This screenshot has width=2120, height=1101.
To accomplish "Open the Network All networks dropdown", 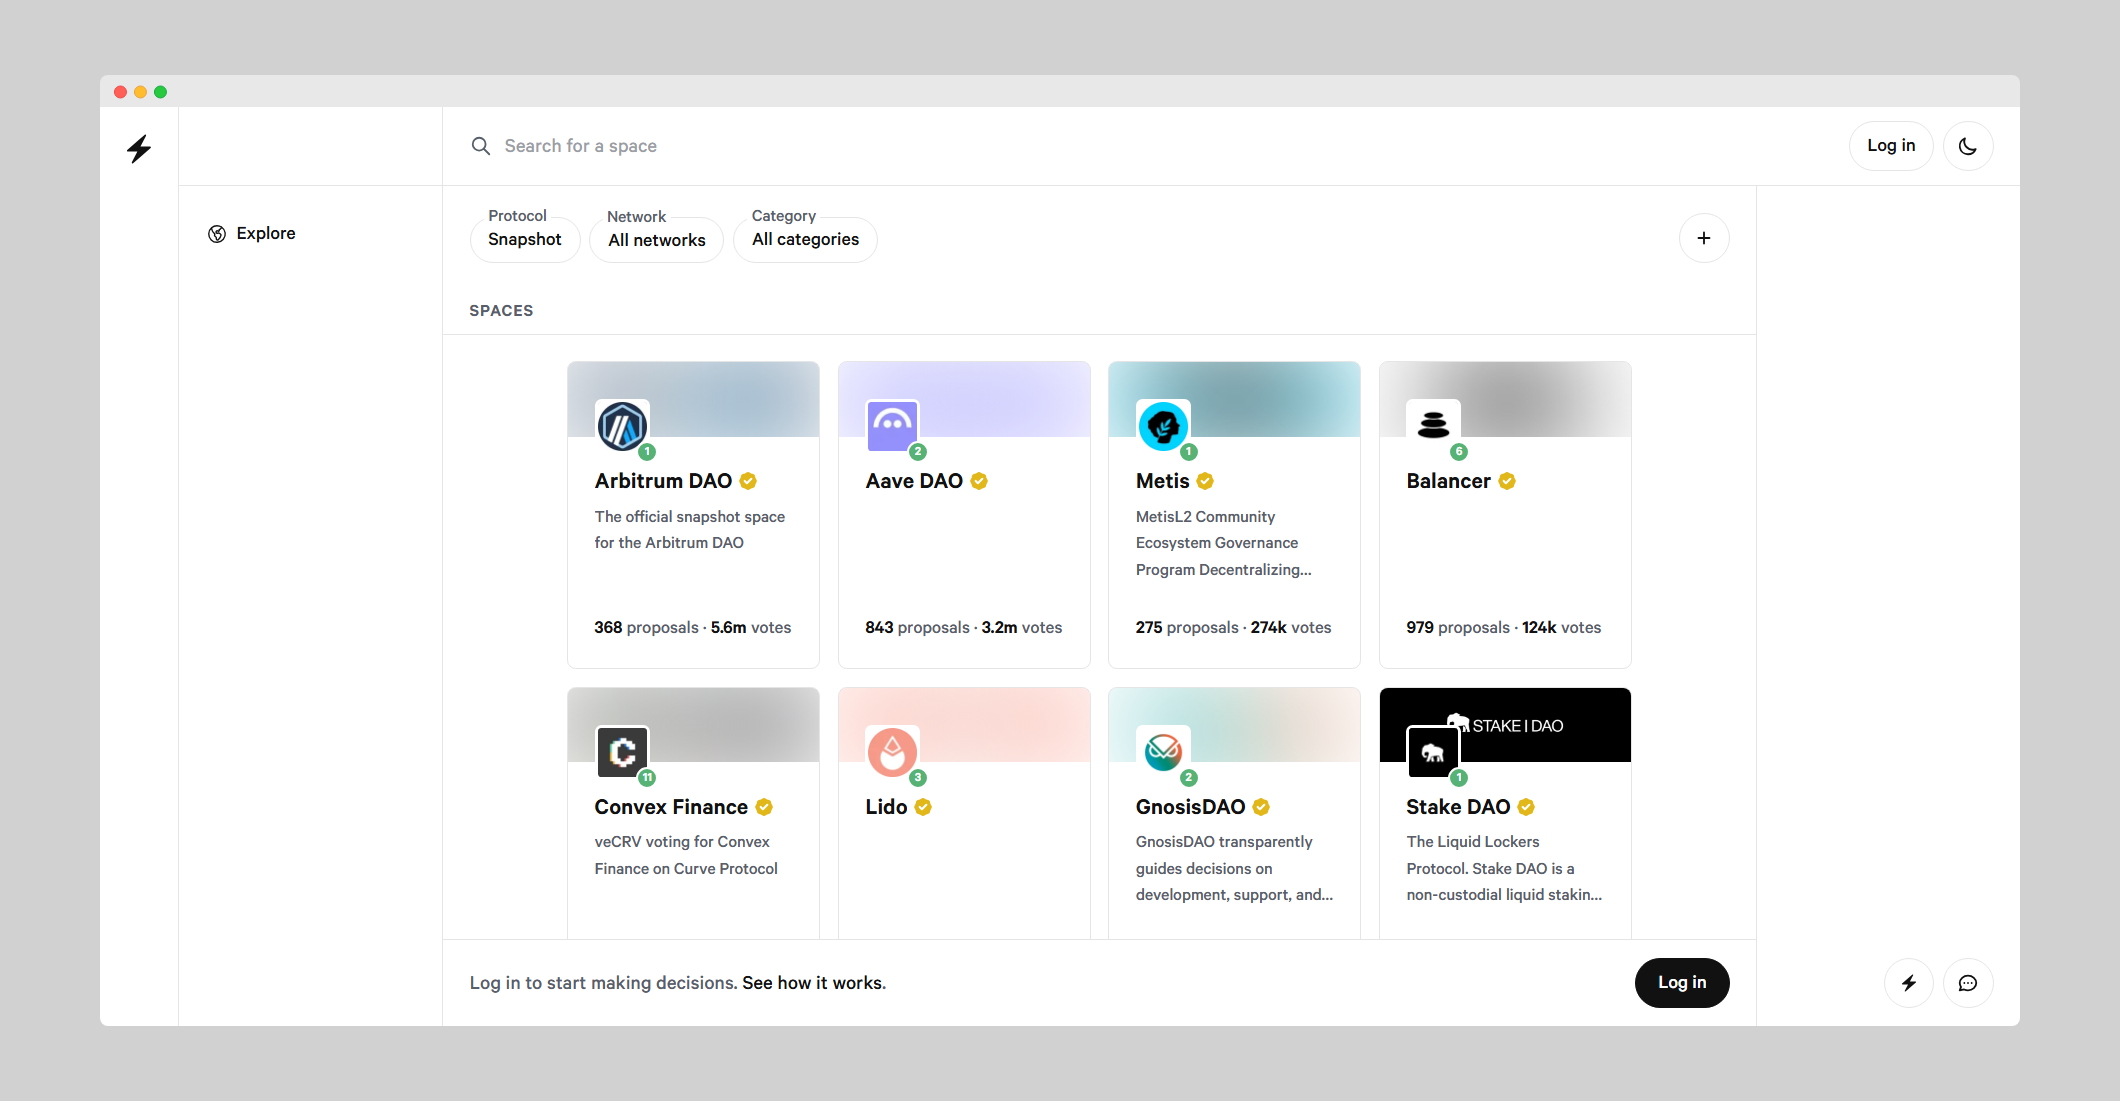I will click(656, 240).
